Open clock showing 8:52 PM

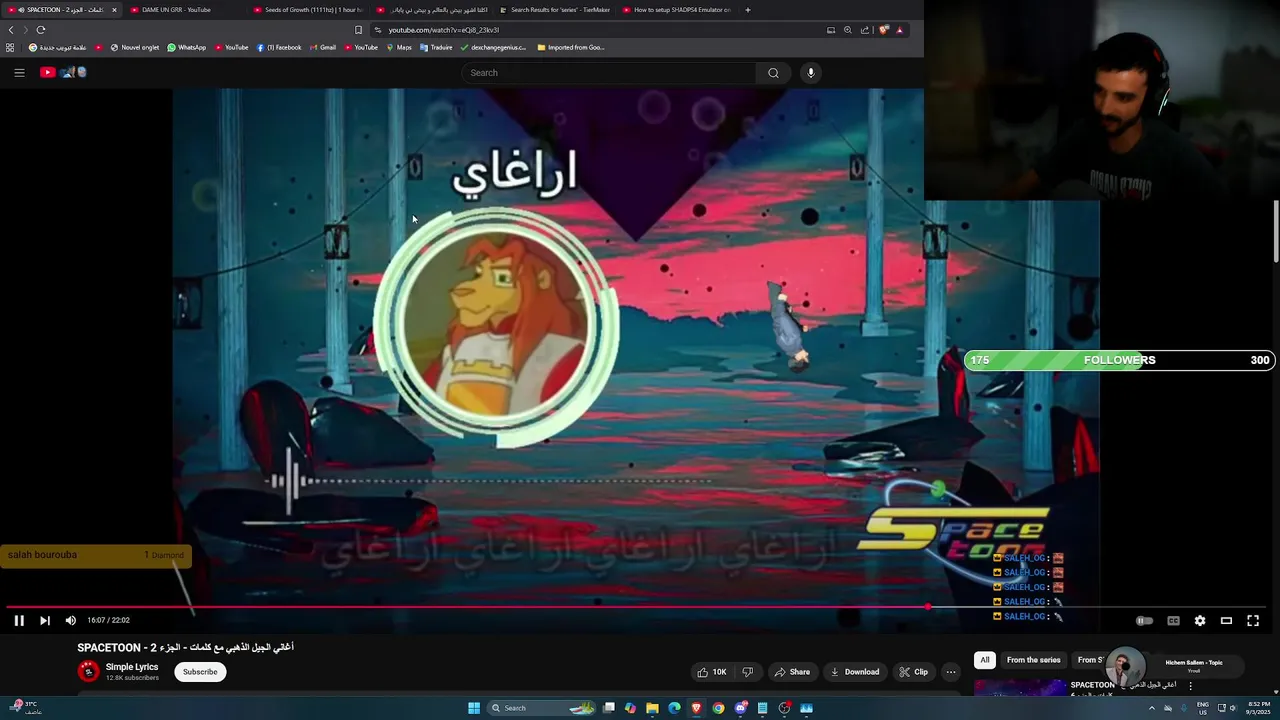[x=1258, y=708]
